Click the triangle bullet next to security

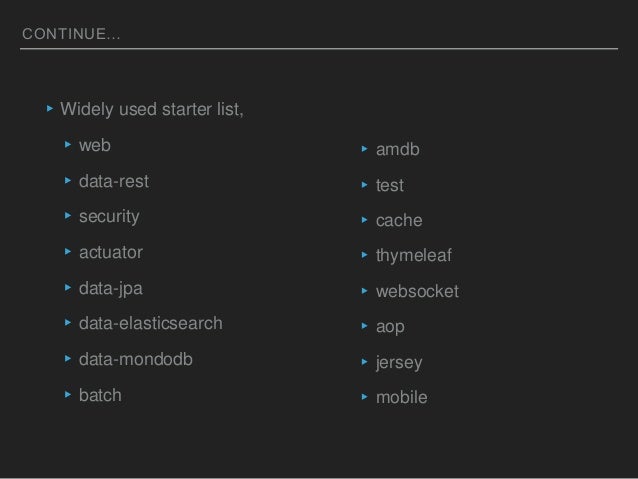[68, 216]
